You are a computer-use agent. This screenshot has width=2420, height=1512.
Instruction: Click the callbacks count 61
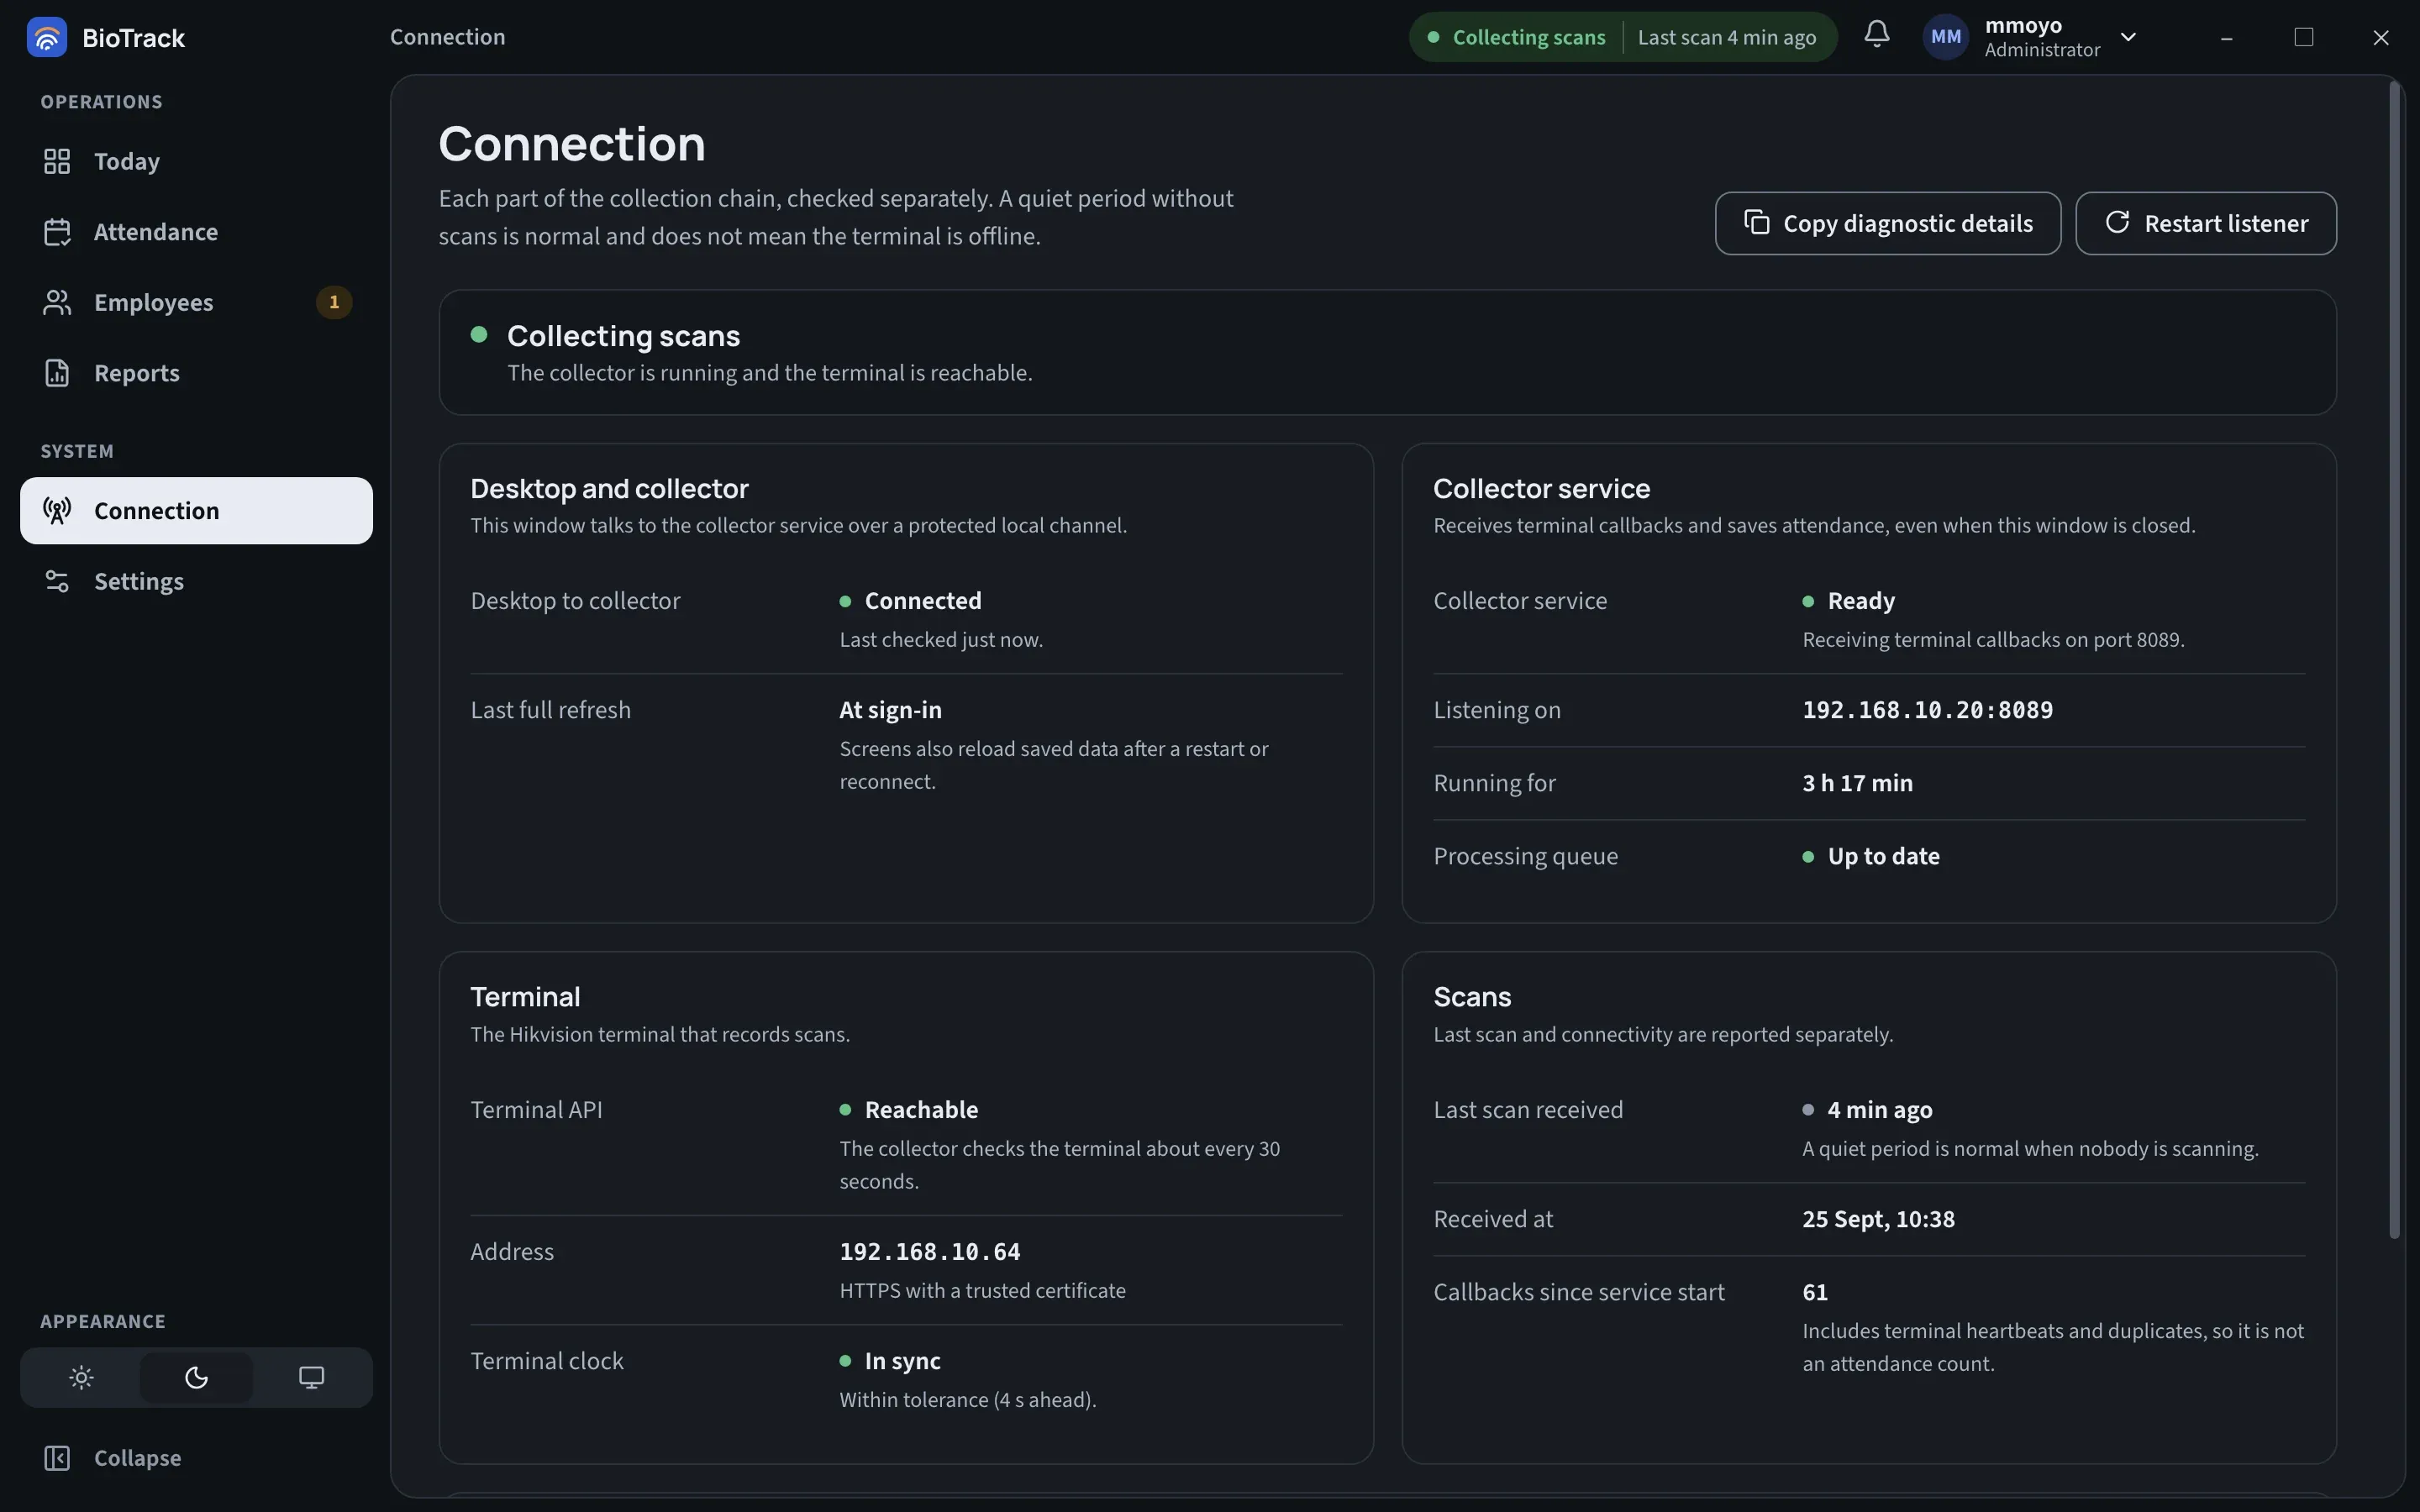(x=1815, y=1292)
